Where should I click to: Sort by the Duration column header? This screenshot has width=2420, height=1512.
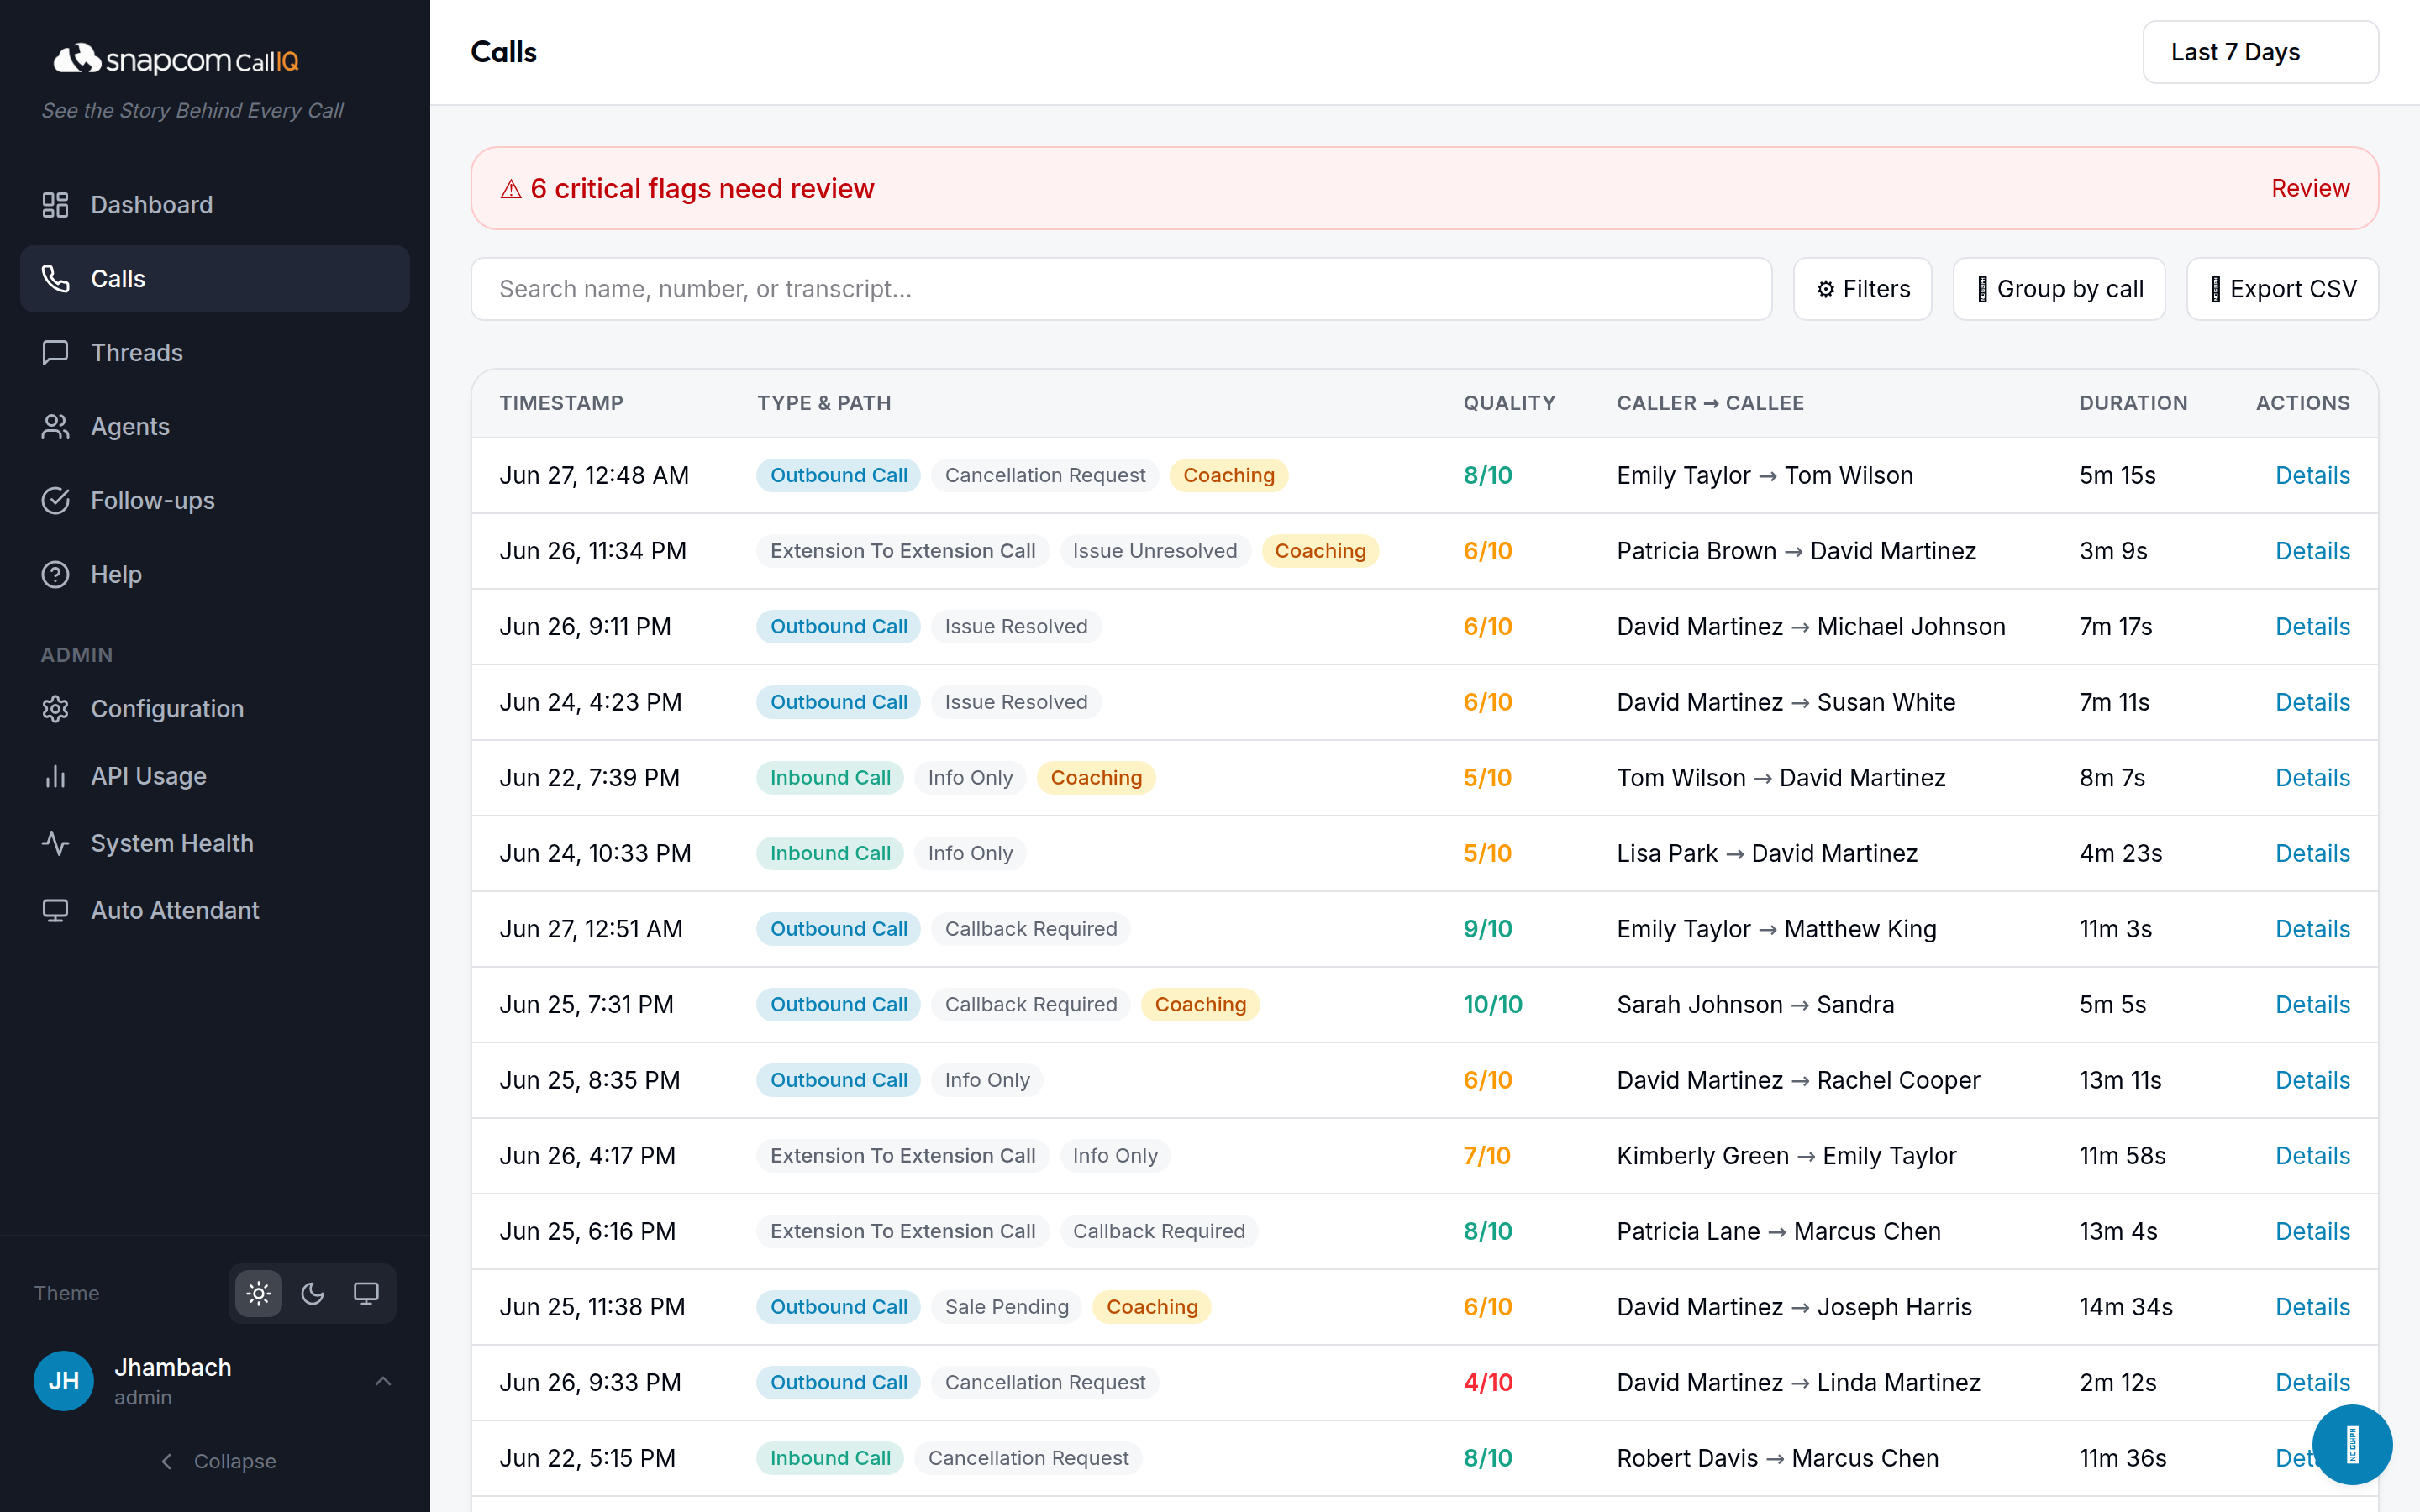click(x=2133, y=403)
